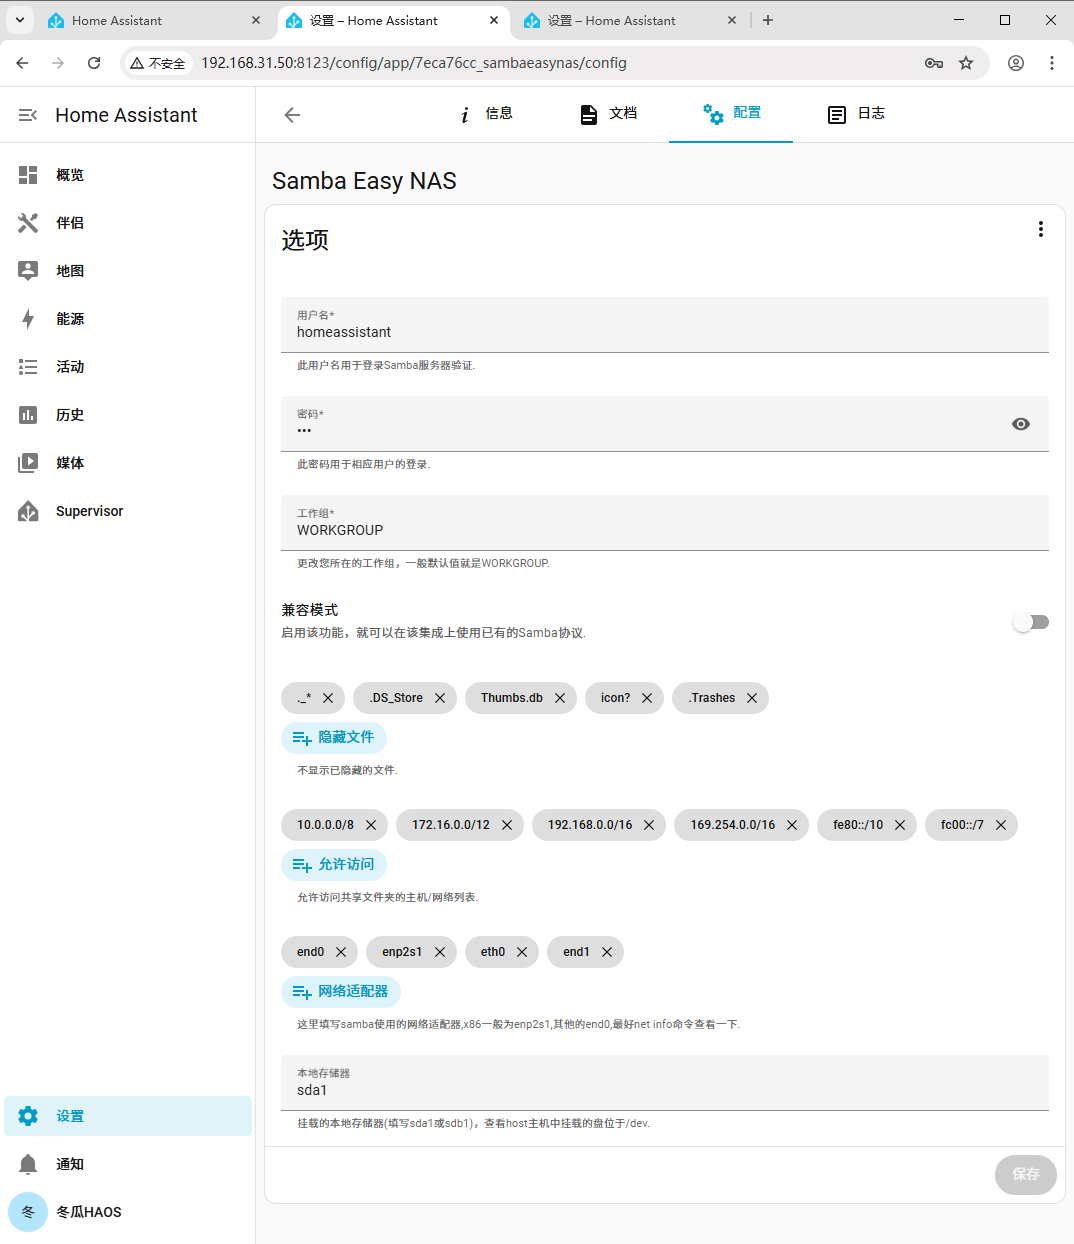Remove the eth0 adapter chip
This screenshot has height=1244, width=1074.
[x=522, y=952]
